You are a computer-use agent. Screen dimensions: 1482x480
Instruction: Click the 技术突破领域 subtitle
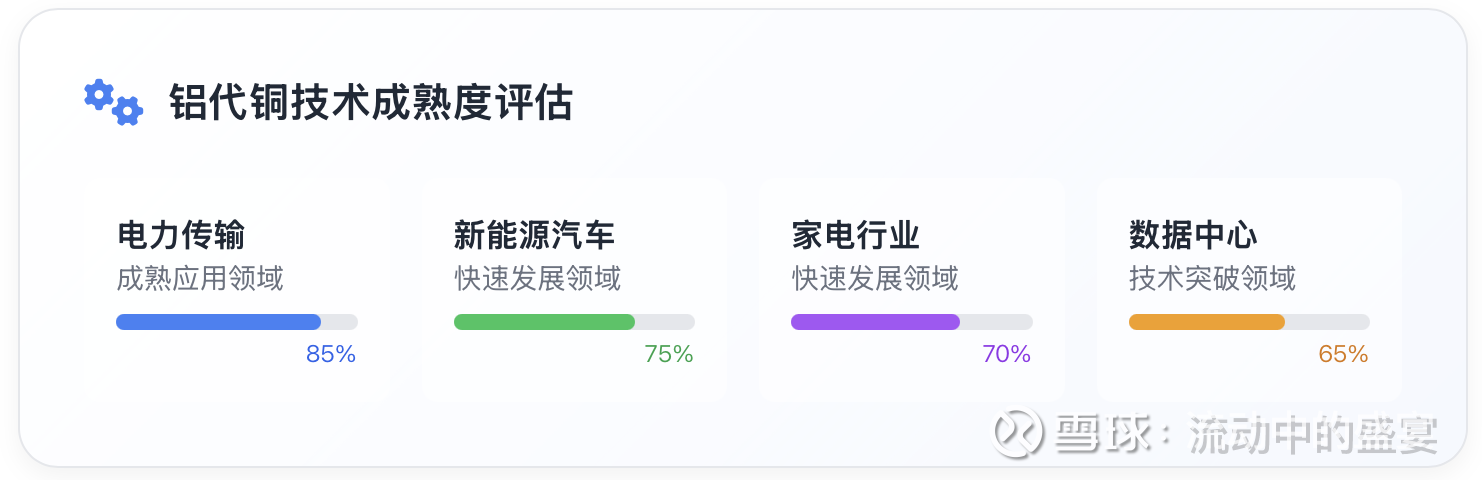1212,278
